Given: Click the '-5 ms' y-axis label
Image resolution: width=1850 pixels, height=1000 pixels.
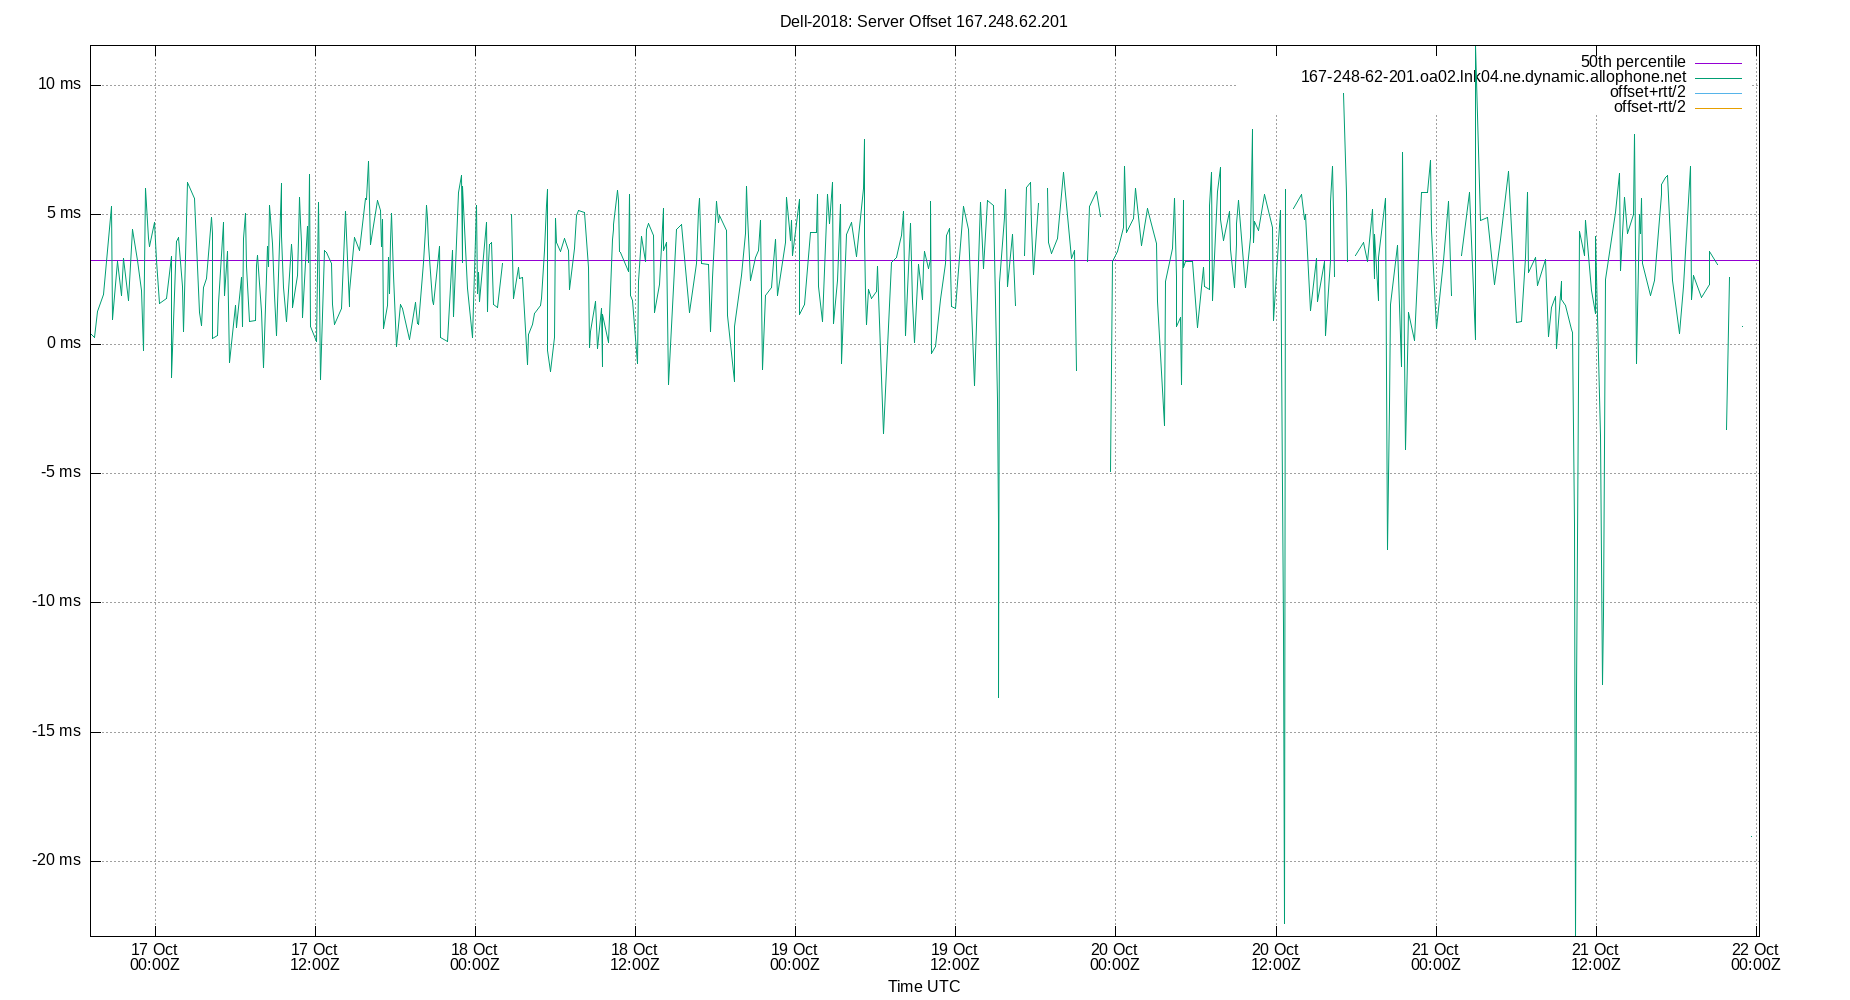Looking at the screenshot, I should click(60, 472).
